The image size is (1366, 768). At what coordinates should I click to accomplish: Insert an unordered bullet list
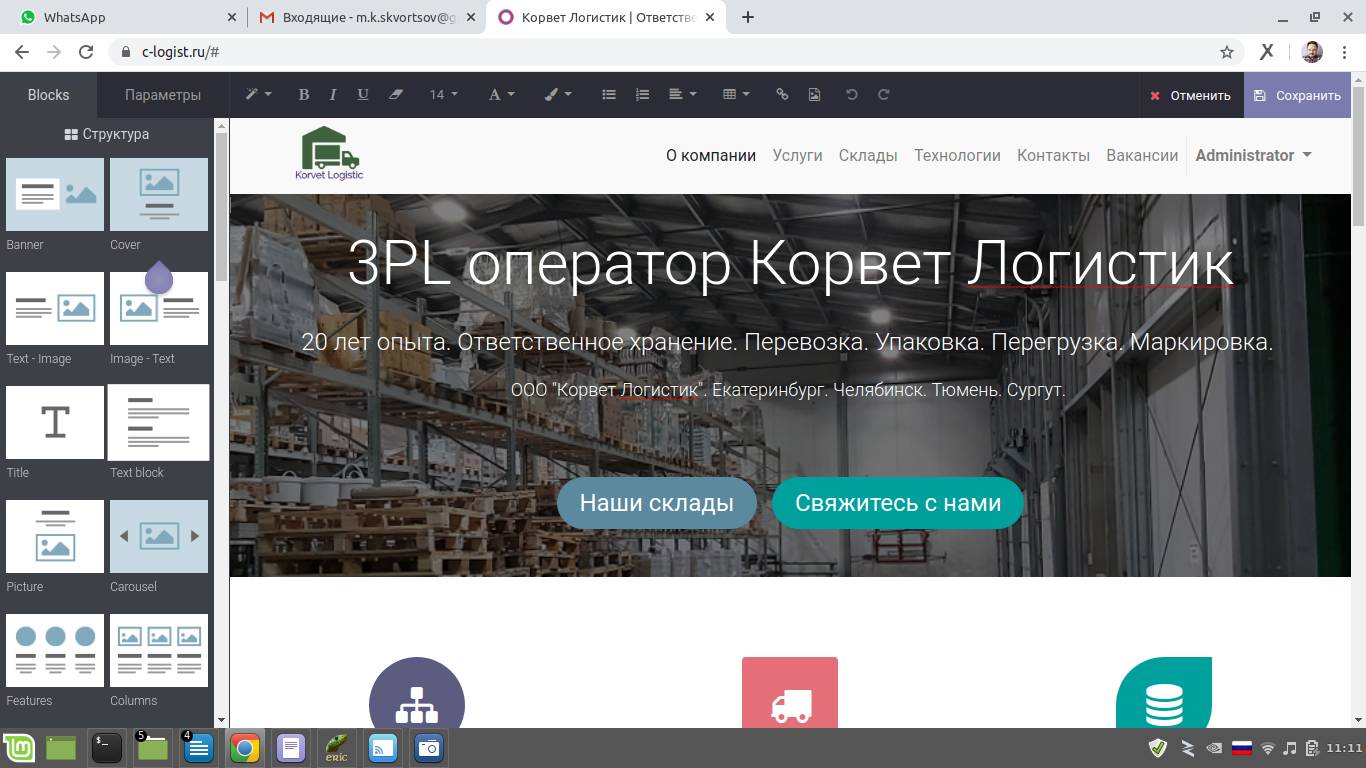(609, 95)
